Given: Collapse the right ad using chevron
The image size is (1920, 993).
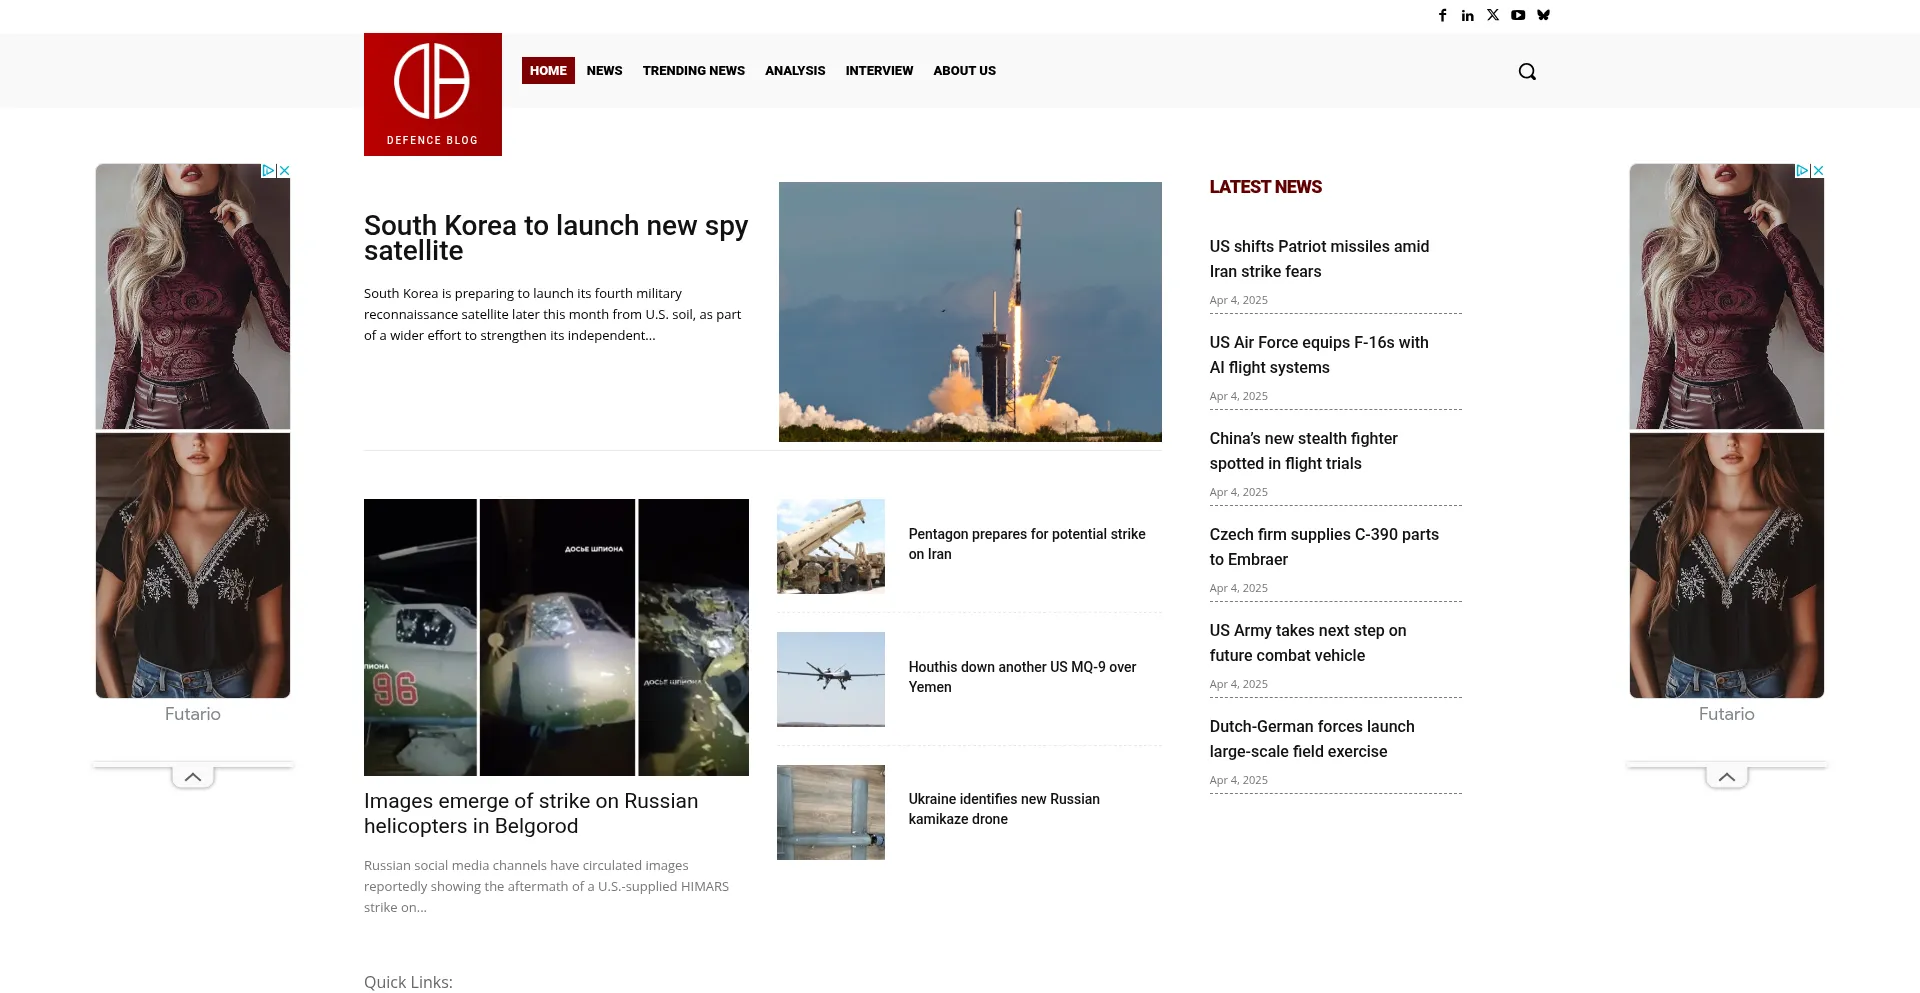Looking at the screenshot, I should coord(1727,777).
